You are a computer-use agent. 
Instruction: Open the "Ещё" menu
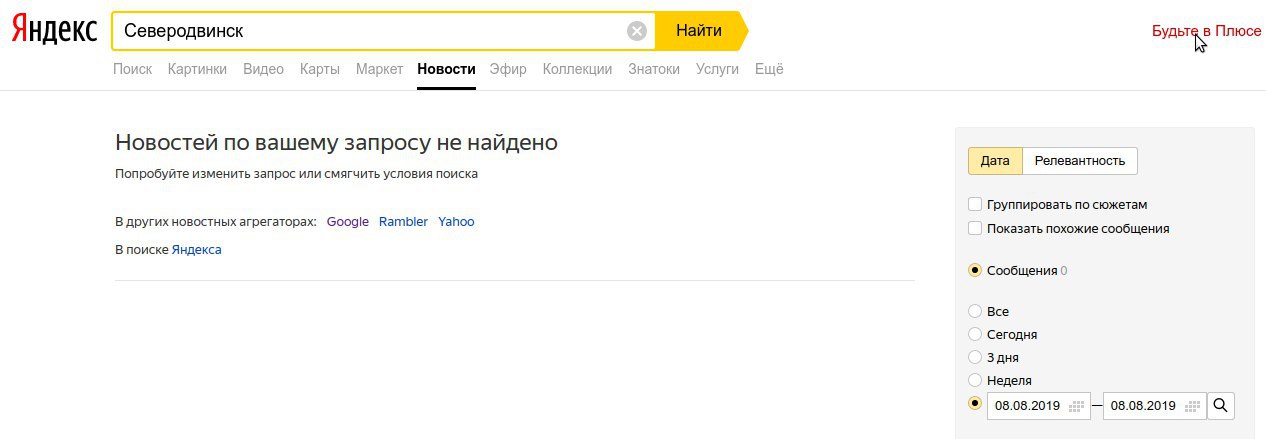coord(769,69)
